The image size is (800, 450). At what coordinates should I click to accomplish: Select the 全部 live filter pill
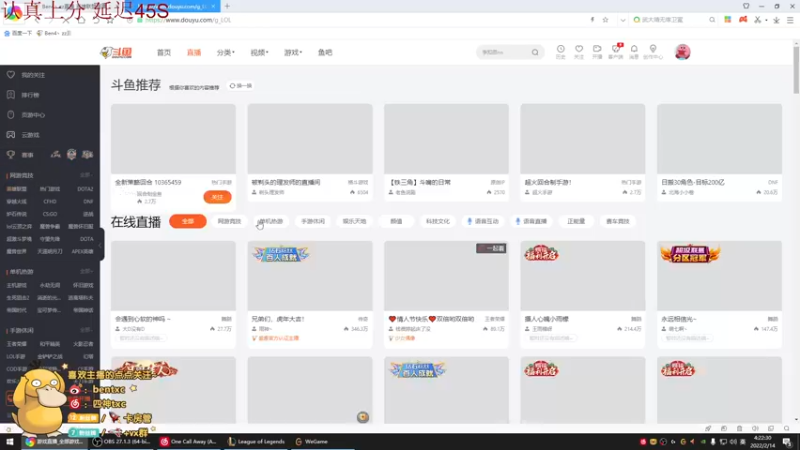tap(188, 221)
